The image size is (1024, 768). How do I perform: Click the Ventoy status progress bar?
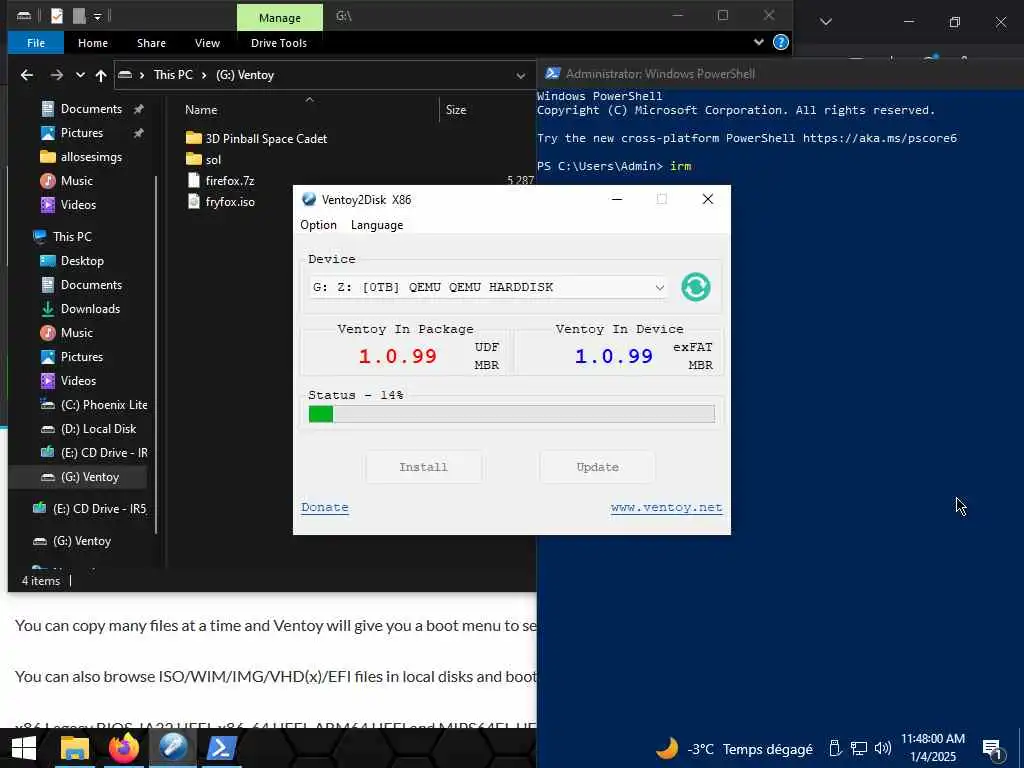[x=511, y=413]
